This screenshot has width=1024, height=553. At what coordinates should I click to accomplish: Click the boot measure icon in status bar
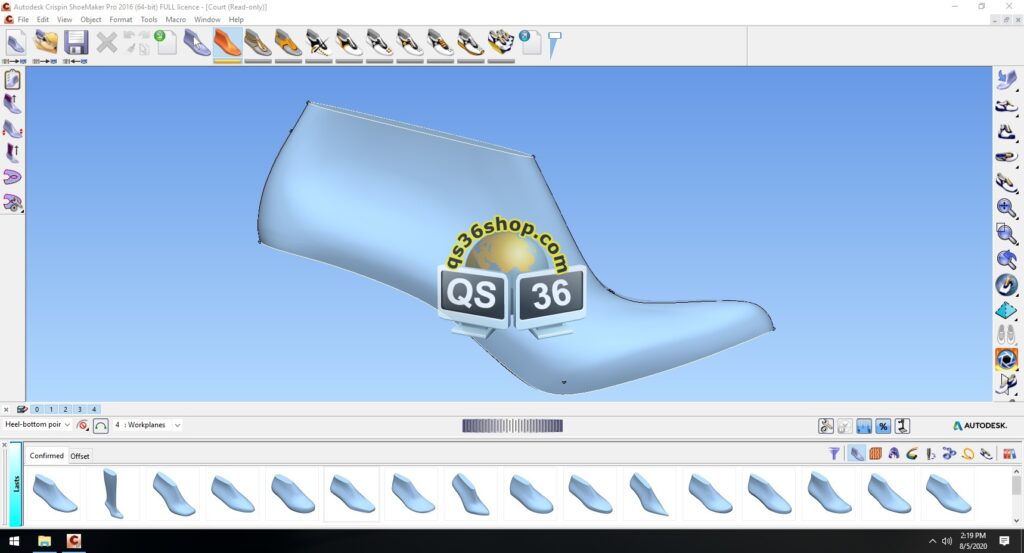click(903, 426)
